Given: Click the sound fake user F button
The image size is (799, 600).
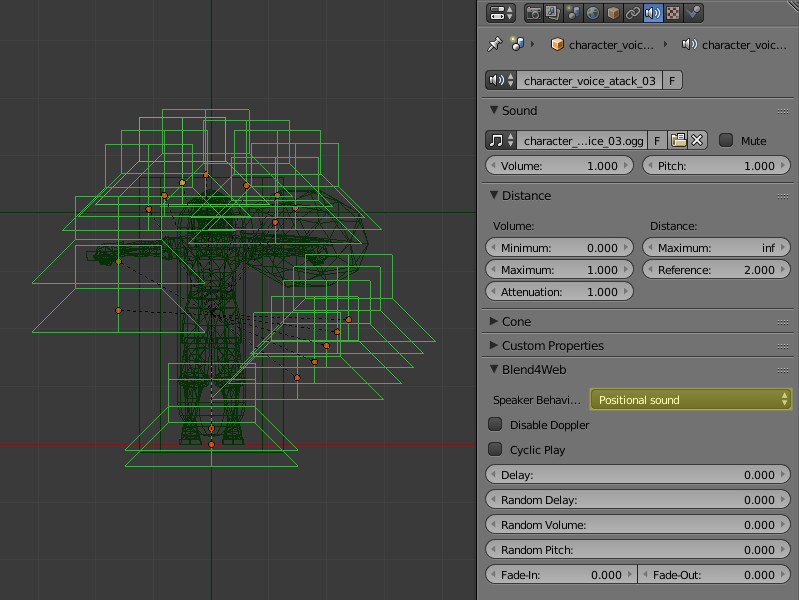Looking at the screenshot, I should pyautogui.click(x=657, y=140).
